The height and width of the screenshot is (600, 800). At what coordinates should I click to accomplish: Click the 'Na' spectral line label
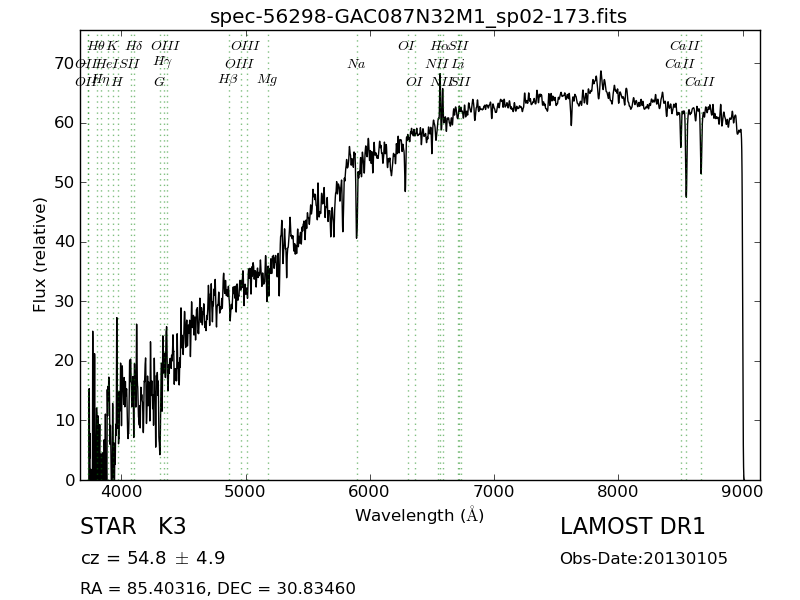click(x=357, y=64)
